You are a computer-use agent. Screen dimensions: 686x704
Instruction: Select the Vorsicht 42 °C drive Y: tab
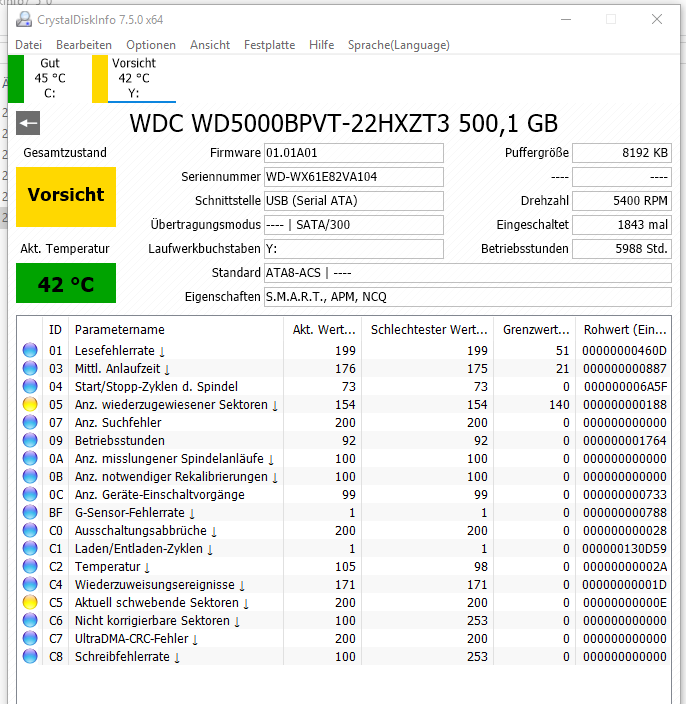(x=134, y=78)
